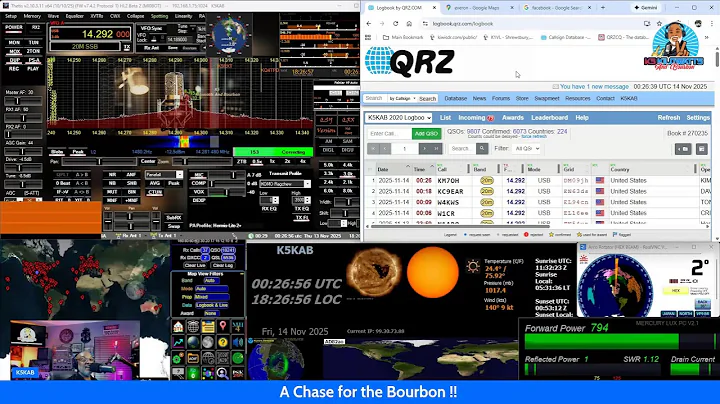720x404 pixels.
Task: Reload the QRZ logbook page in browser
Action: pos(395,23)
